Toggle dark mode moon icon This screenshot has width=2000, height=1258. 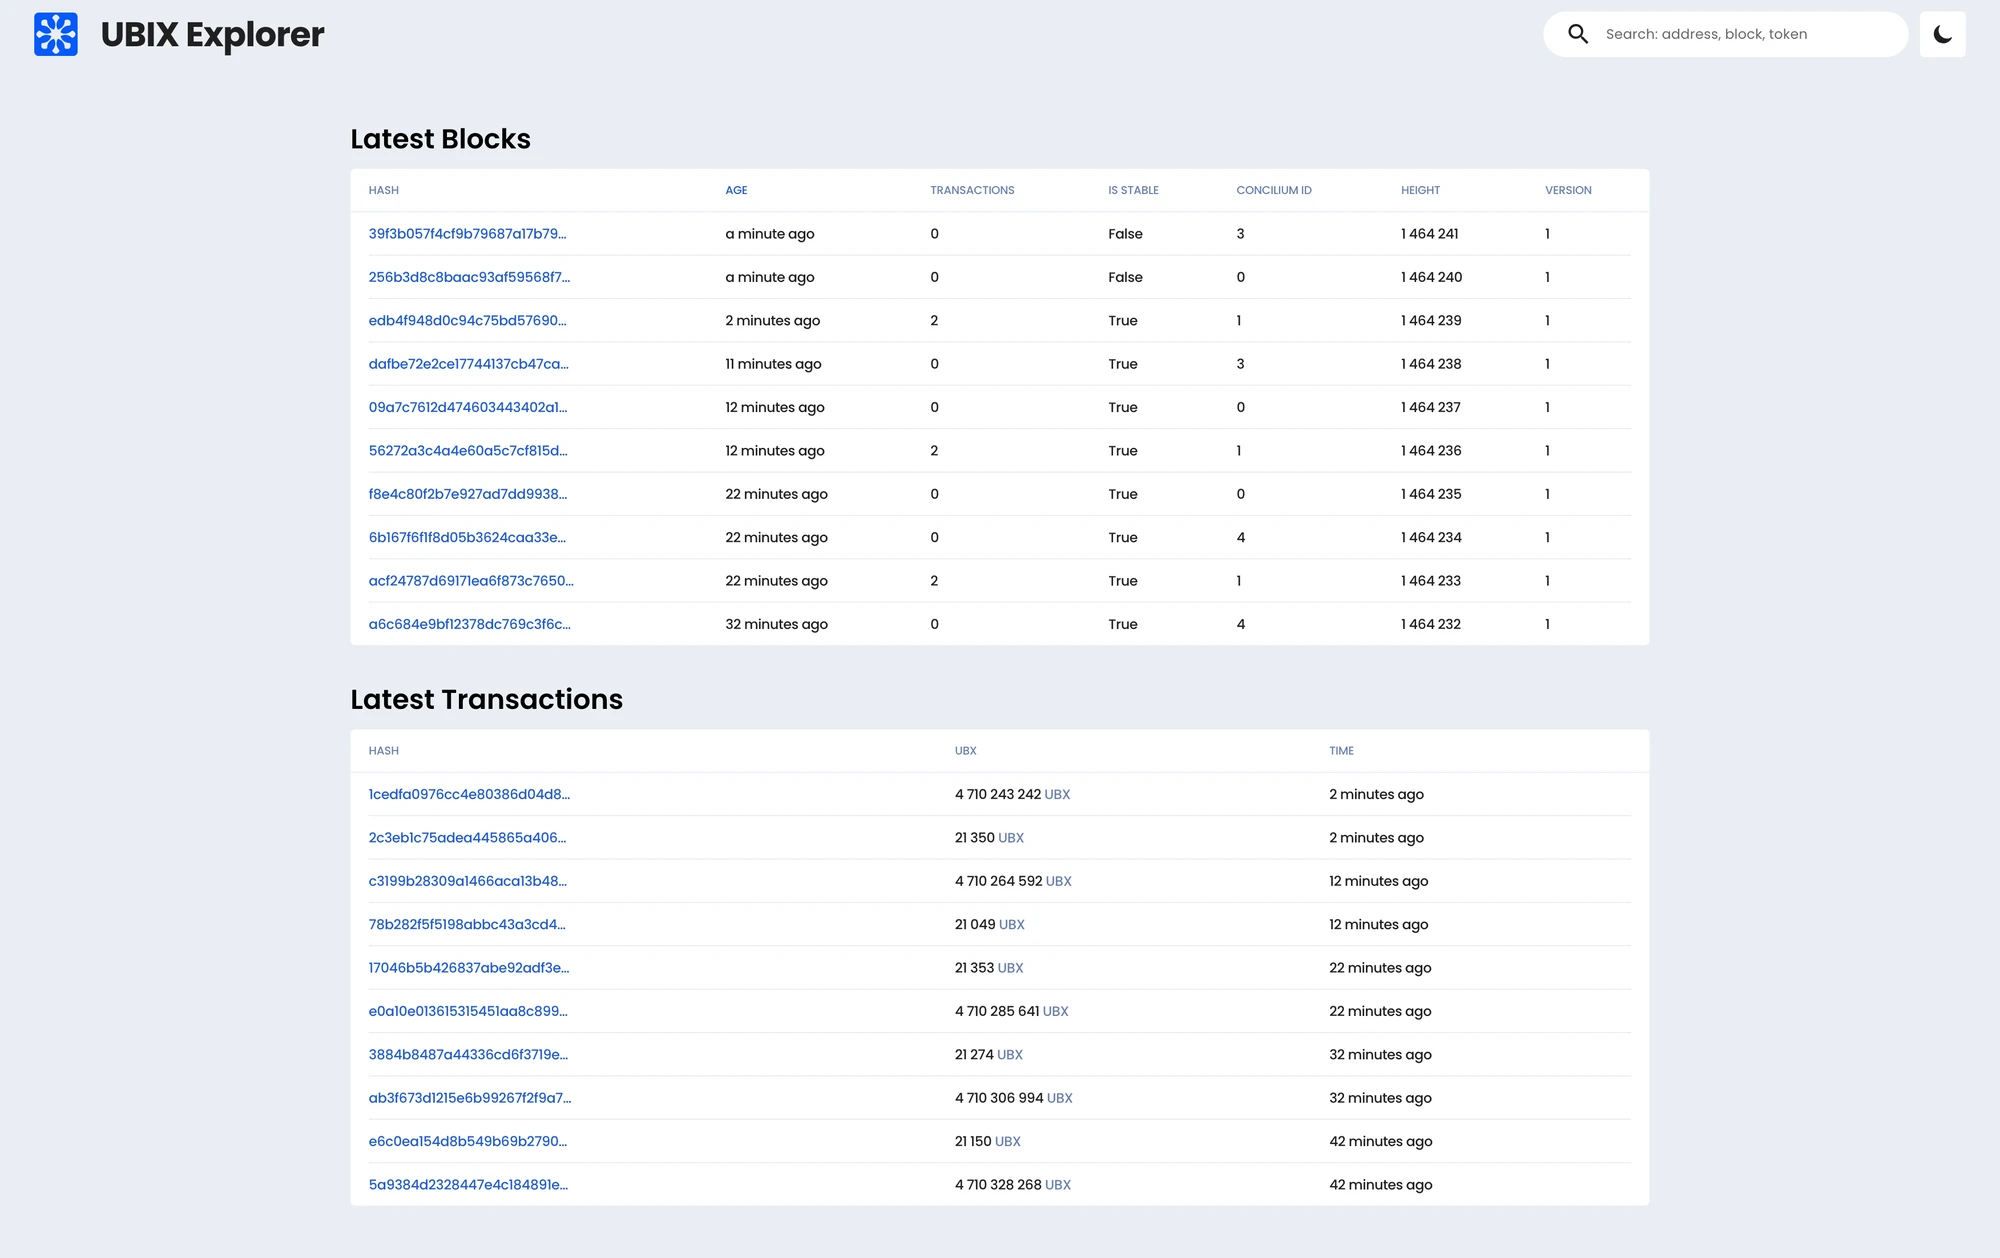pos(1942,34)
